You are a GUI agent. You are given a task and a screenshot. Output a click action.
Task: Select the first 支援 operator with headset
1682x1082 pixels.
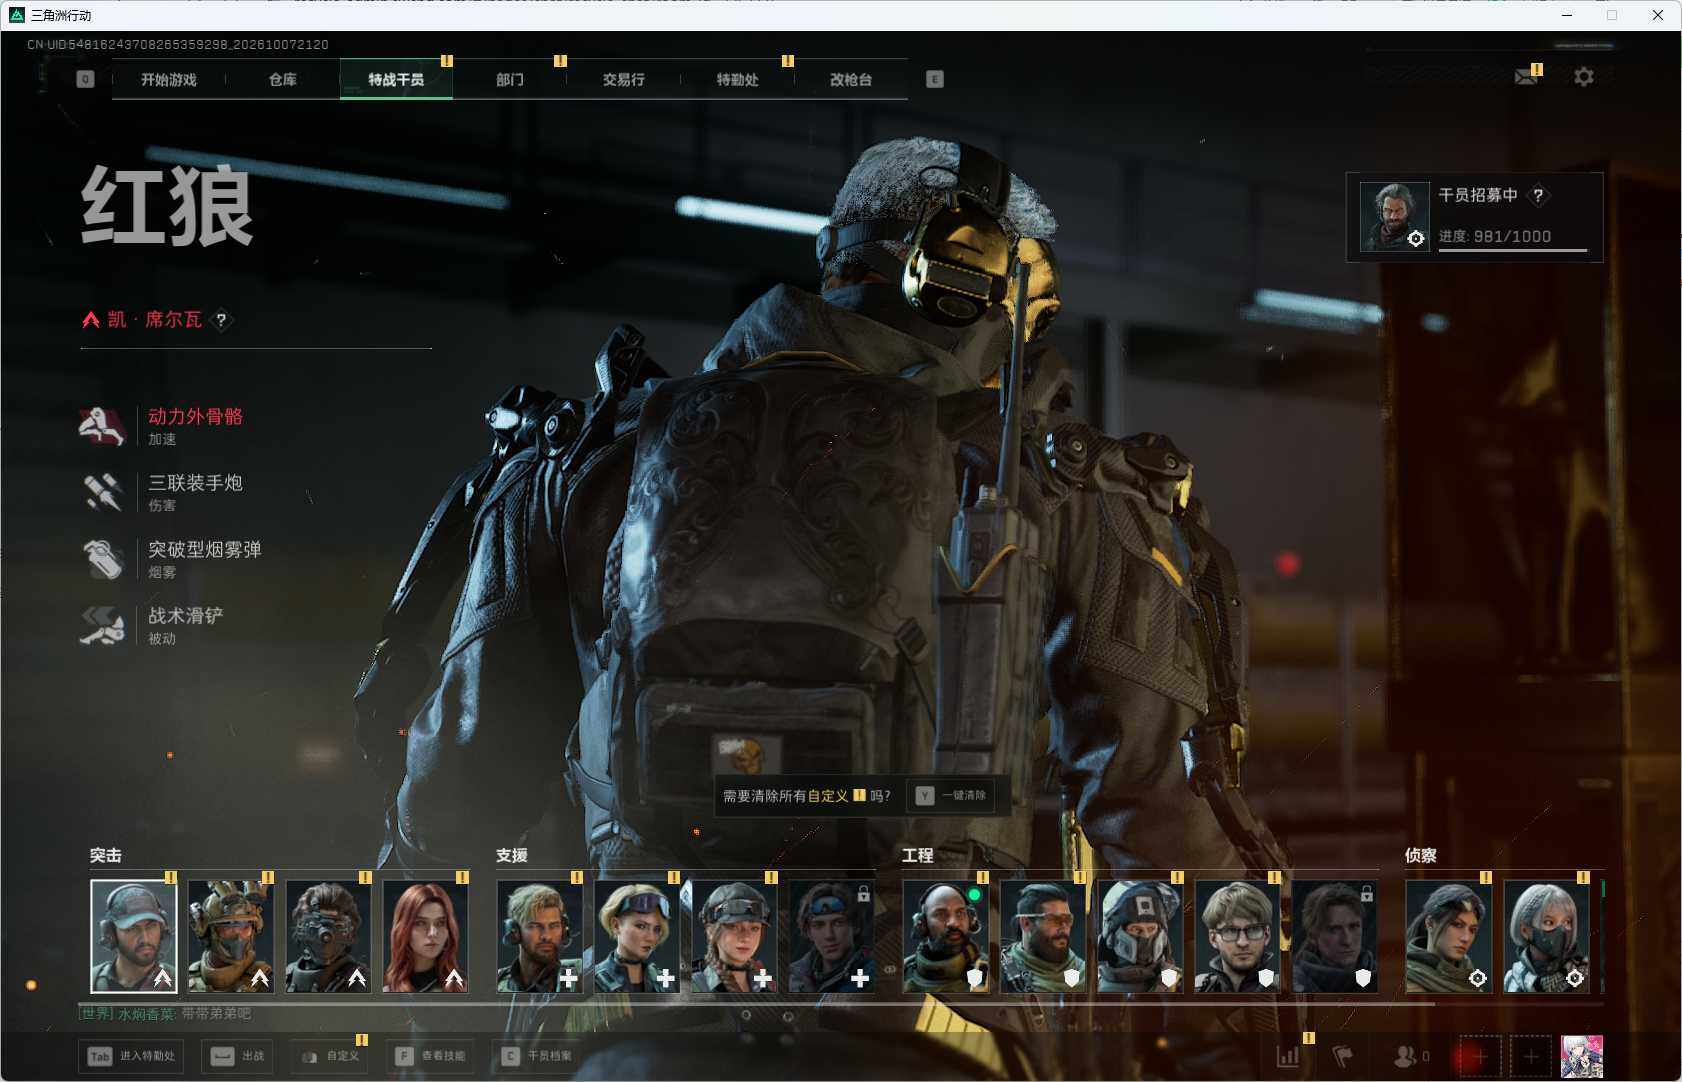(x=540, y=936)
